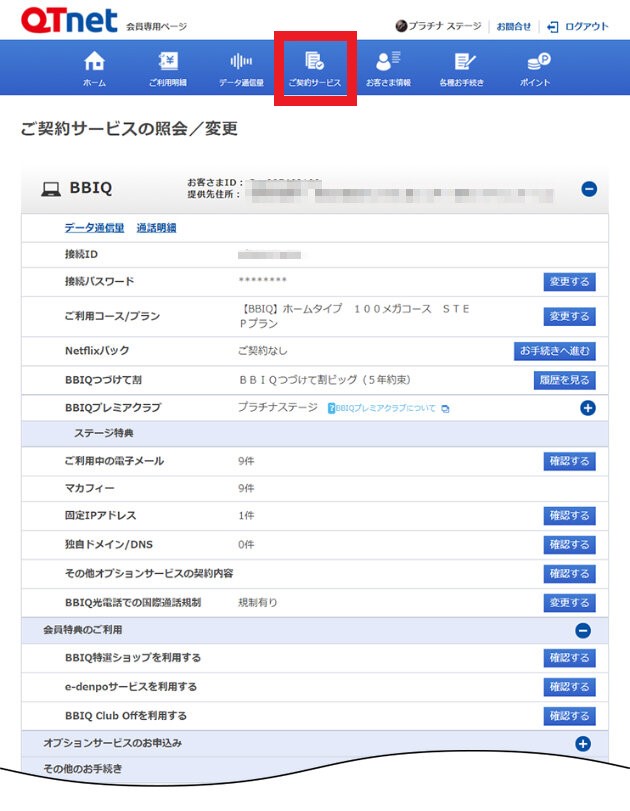Click the 接続ID row label
Image resolution: width=630 pixels, height=811 pixels.
coord(81,254)
